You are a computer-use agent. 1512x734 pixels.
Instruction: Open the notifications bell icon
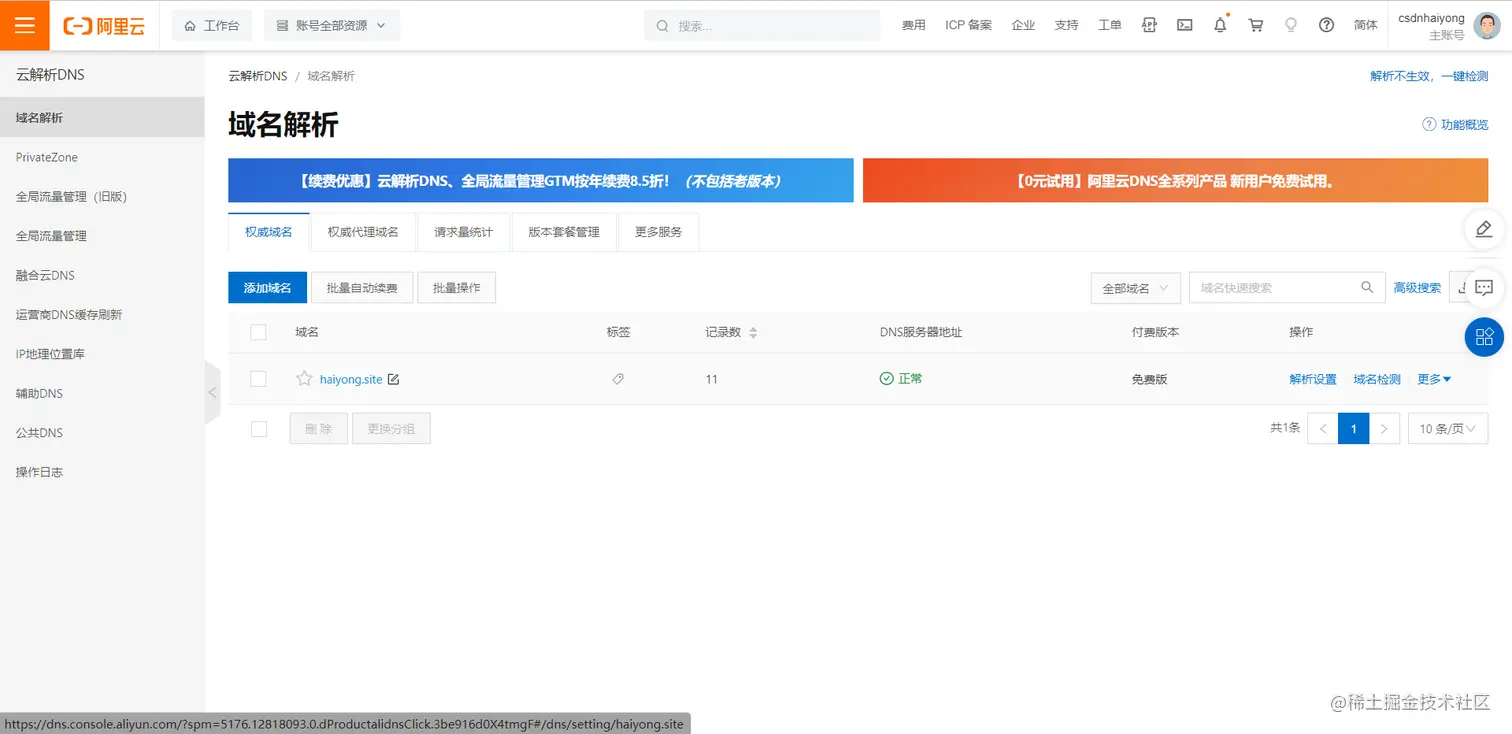coord(1220,25)
